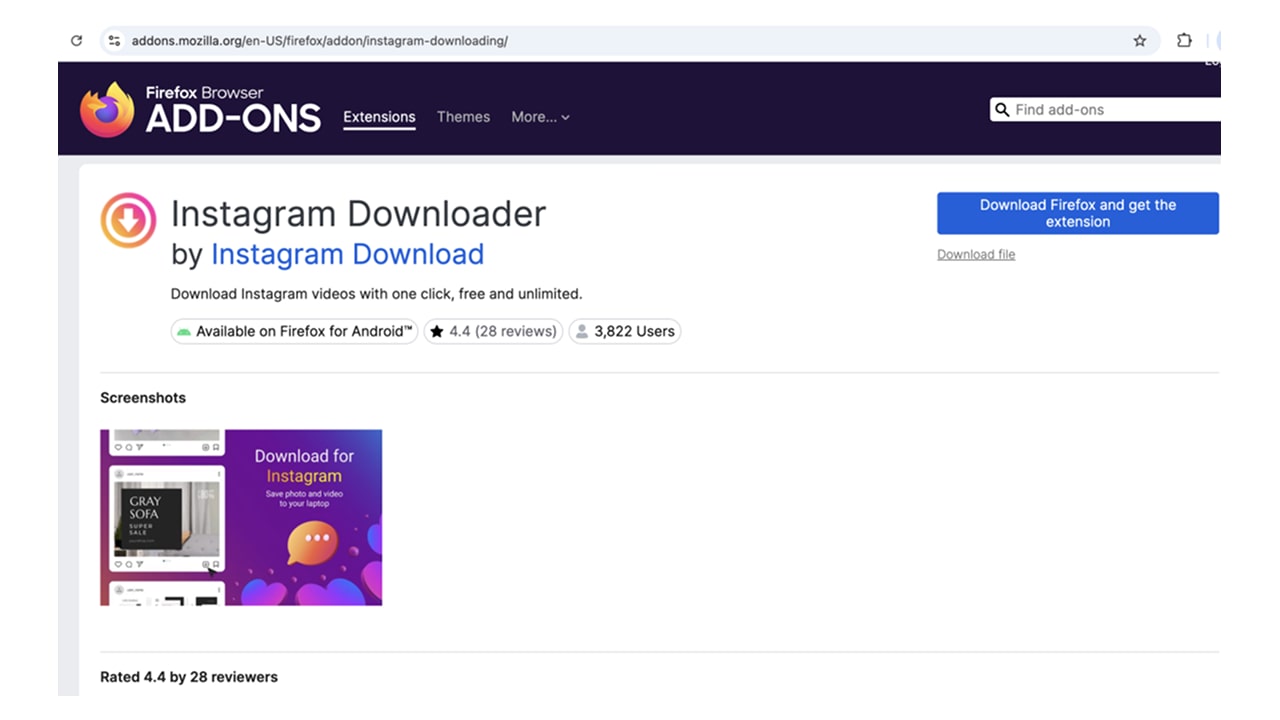1280x720 pixels.
Task: Click the user icon beside 3,822 Users
Action: [582, 331]
